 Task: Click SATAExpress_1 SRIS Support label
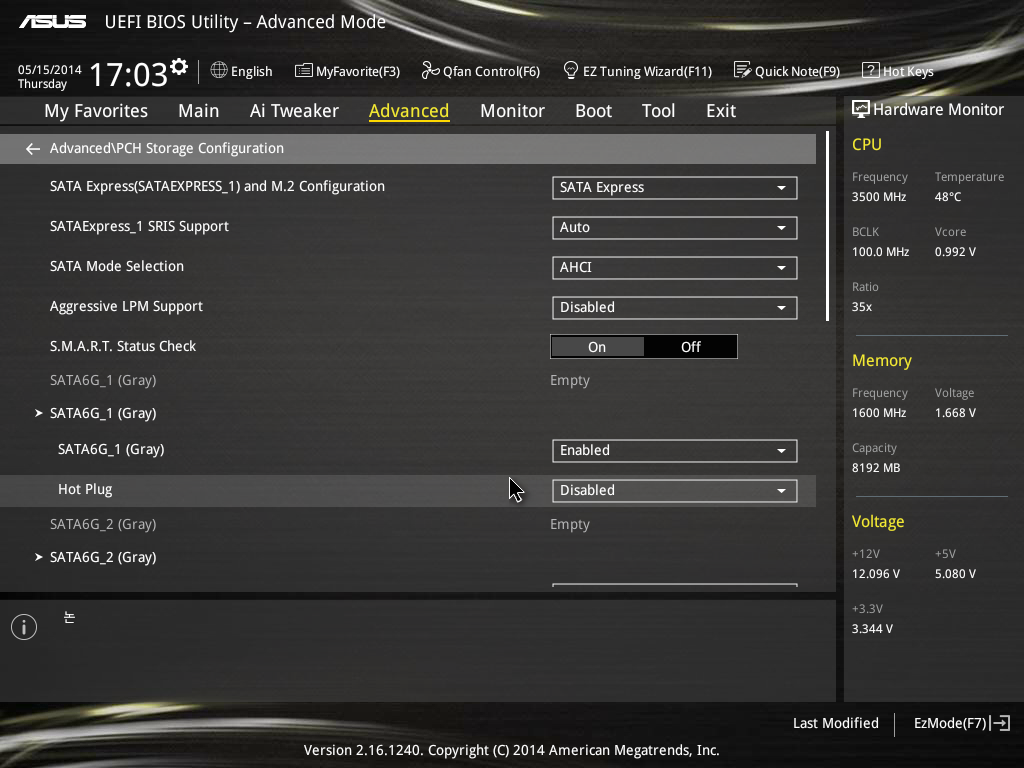point(139,227)
